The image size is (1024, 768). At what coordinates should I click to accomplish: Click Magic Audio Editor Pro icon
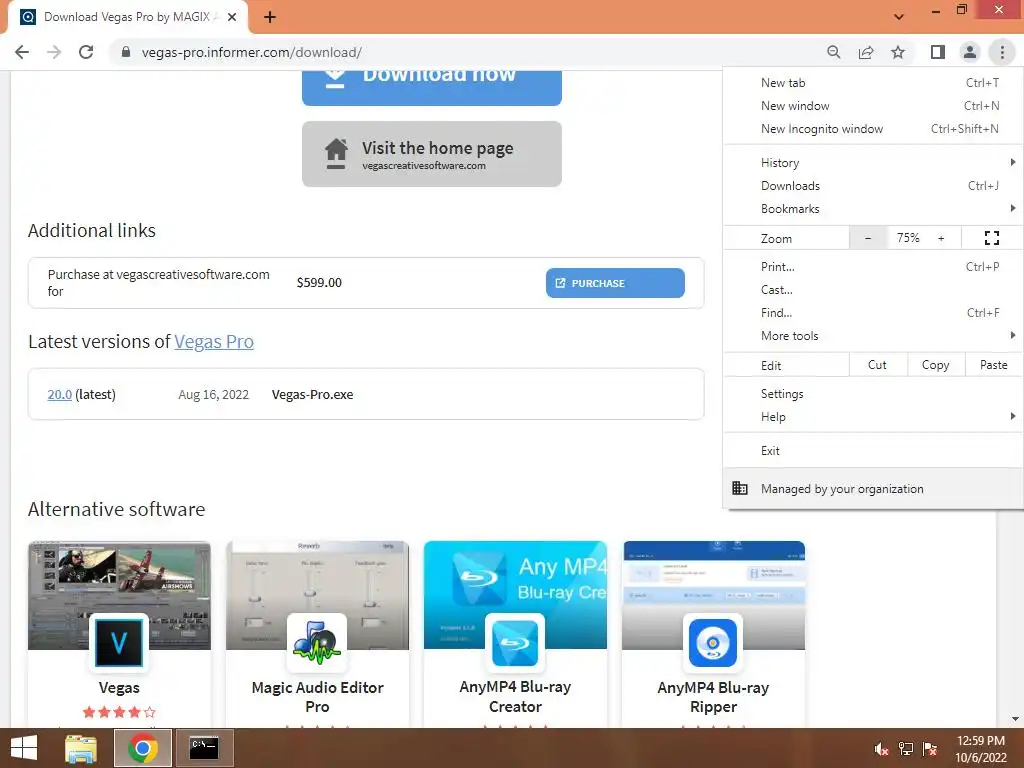(x=317, y=643)
